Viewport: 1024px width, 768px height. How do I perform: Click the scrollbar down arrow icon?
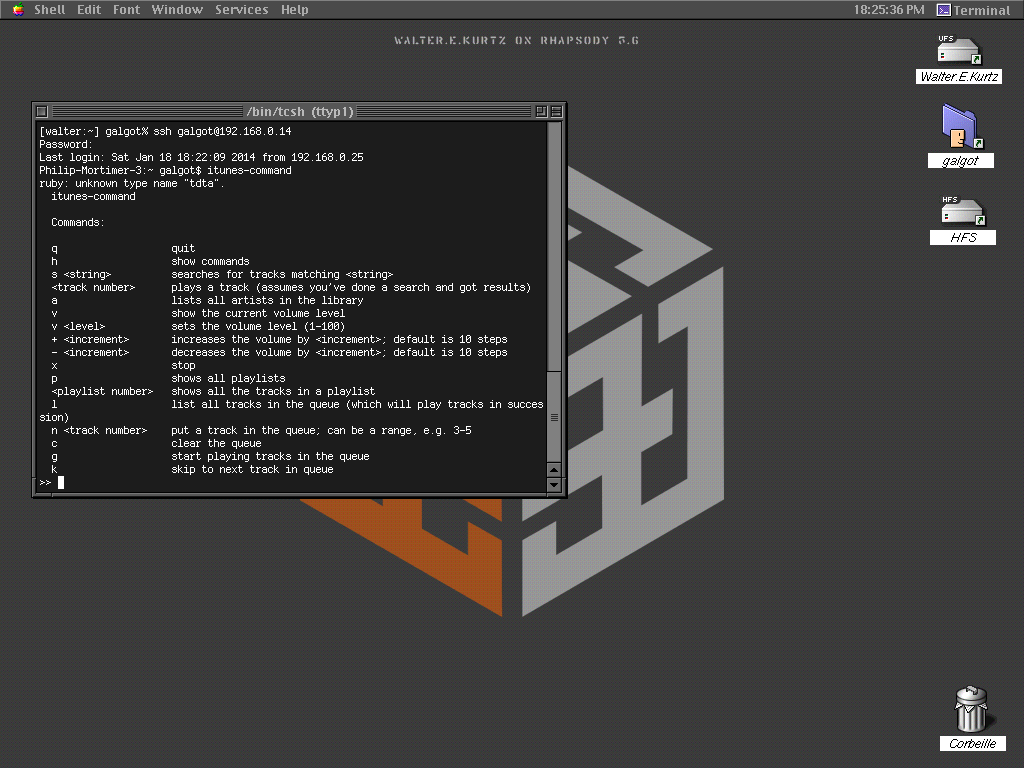tap(555, 485)
